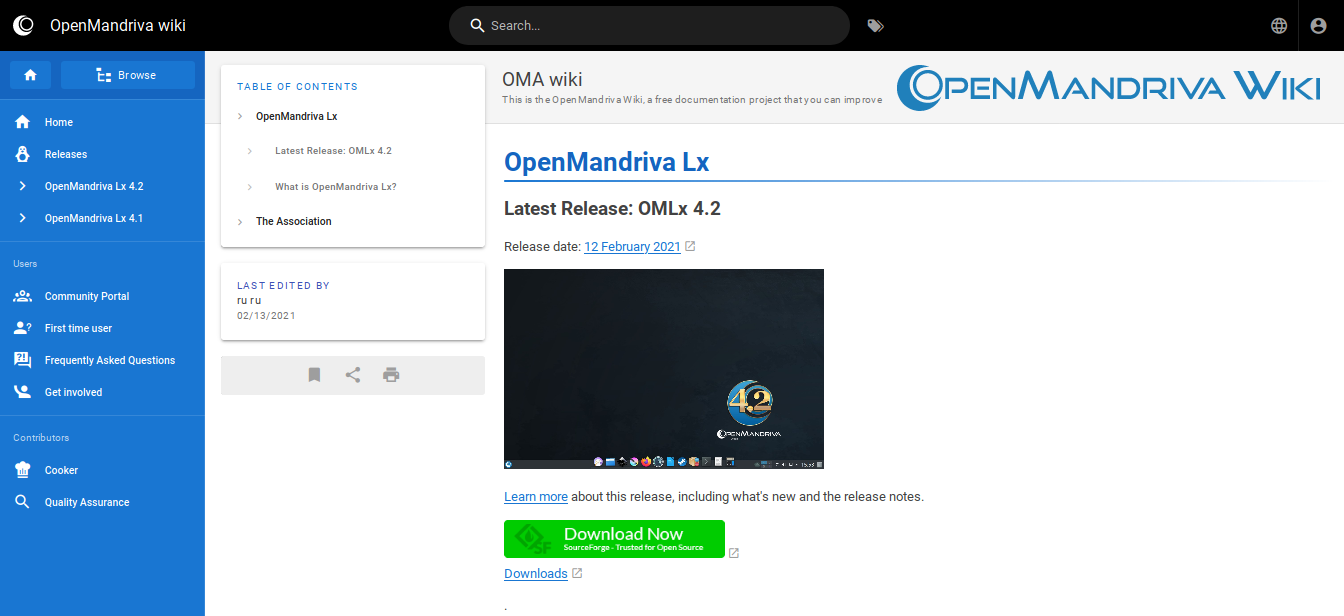Click external link icon after Downloads
1344x616 pixels.
(x=577, y=573)
